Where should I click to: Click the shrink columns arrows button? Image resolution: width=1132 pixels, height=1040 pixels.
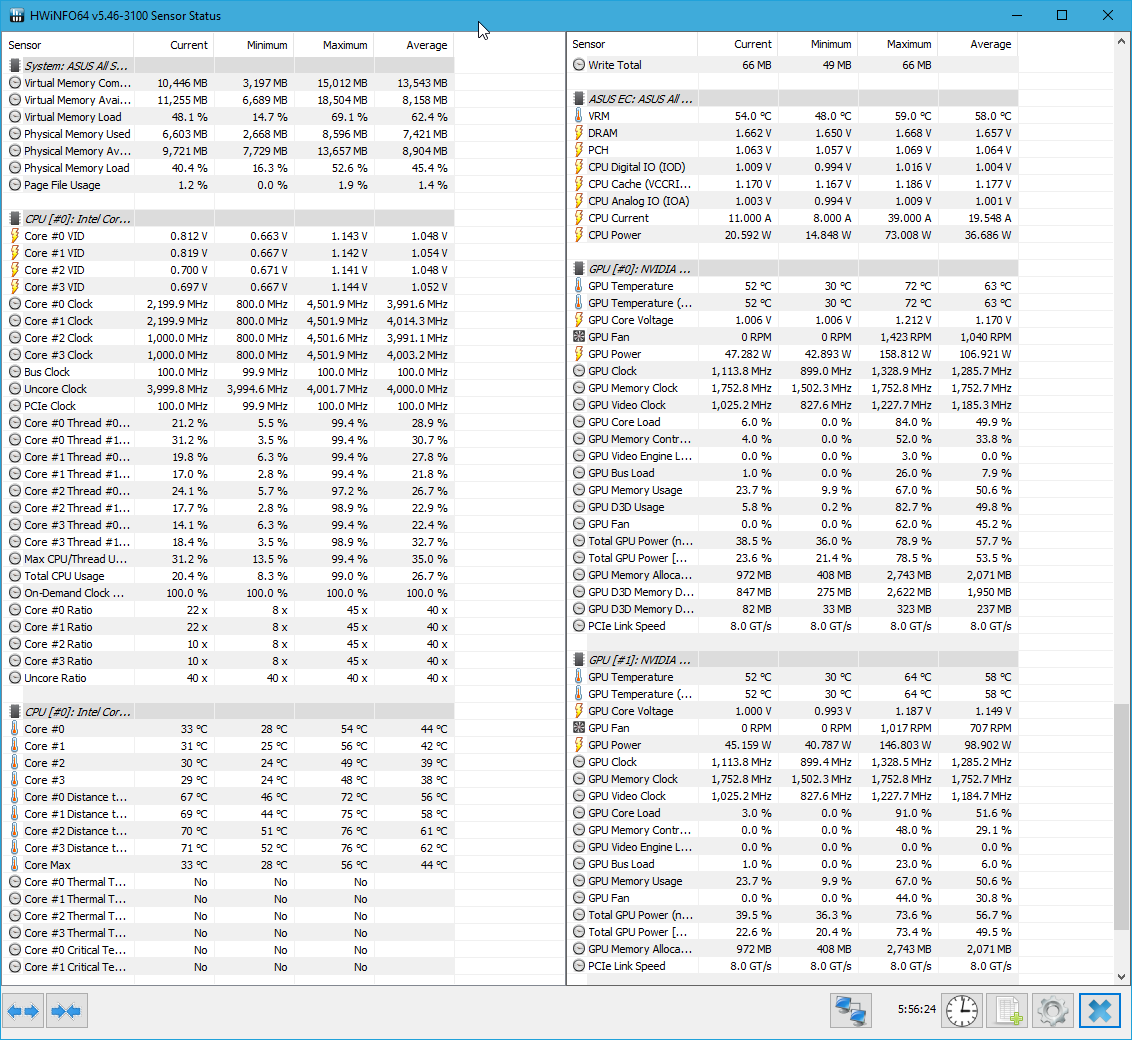click(67, 1011)
